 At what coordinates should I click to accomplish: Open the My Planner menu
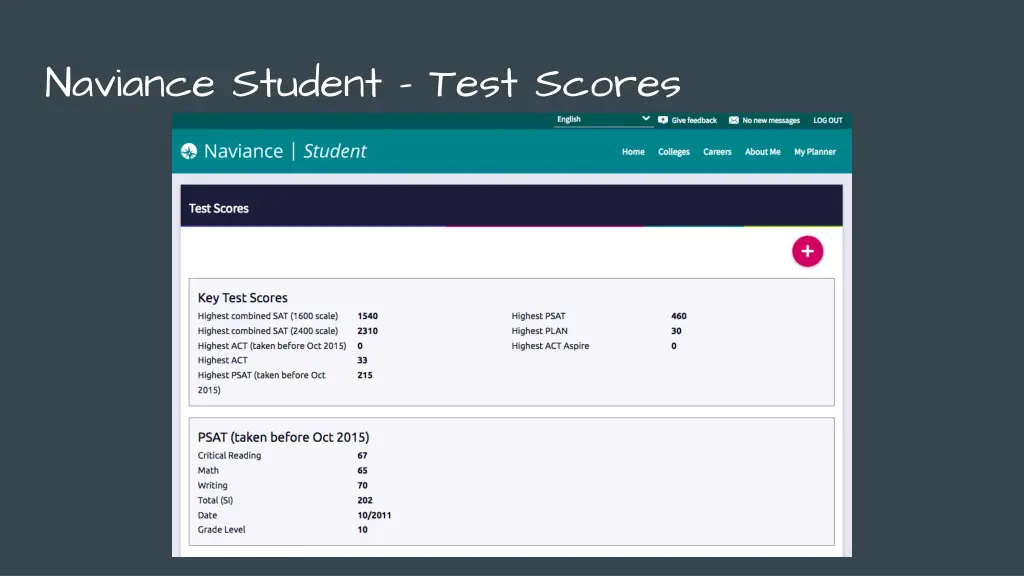coord(814,152)
